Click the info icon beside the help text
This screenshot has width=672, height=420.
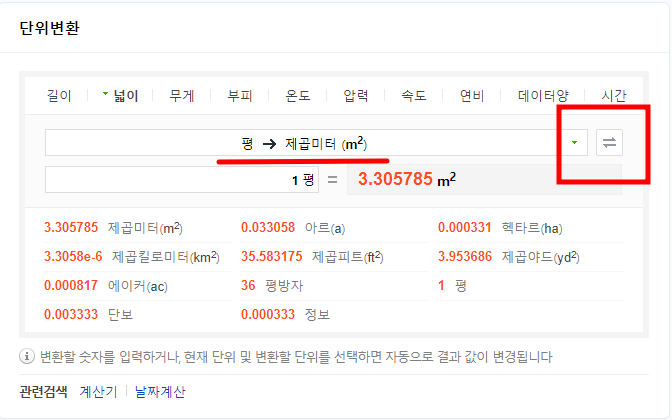27,356
